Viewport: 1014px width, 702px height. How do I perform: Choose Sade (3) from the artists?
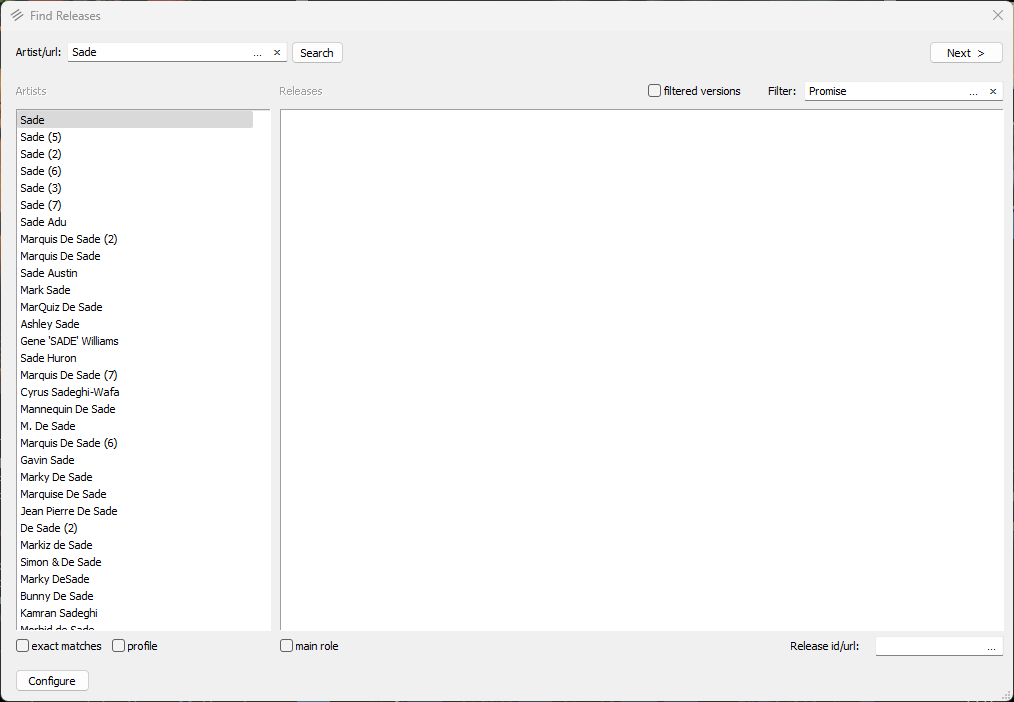(x=135, y=188)
